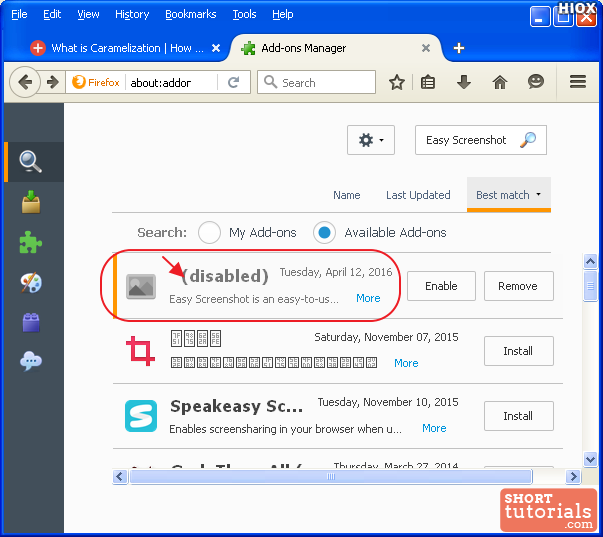Open the hamburger menu
This screenshot has width=603, height=537.
click(578, 82)
